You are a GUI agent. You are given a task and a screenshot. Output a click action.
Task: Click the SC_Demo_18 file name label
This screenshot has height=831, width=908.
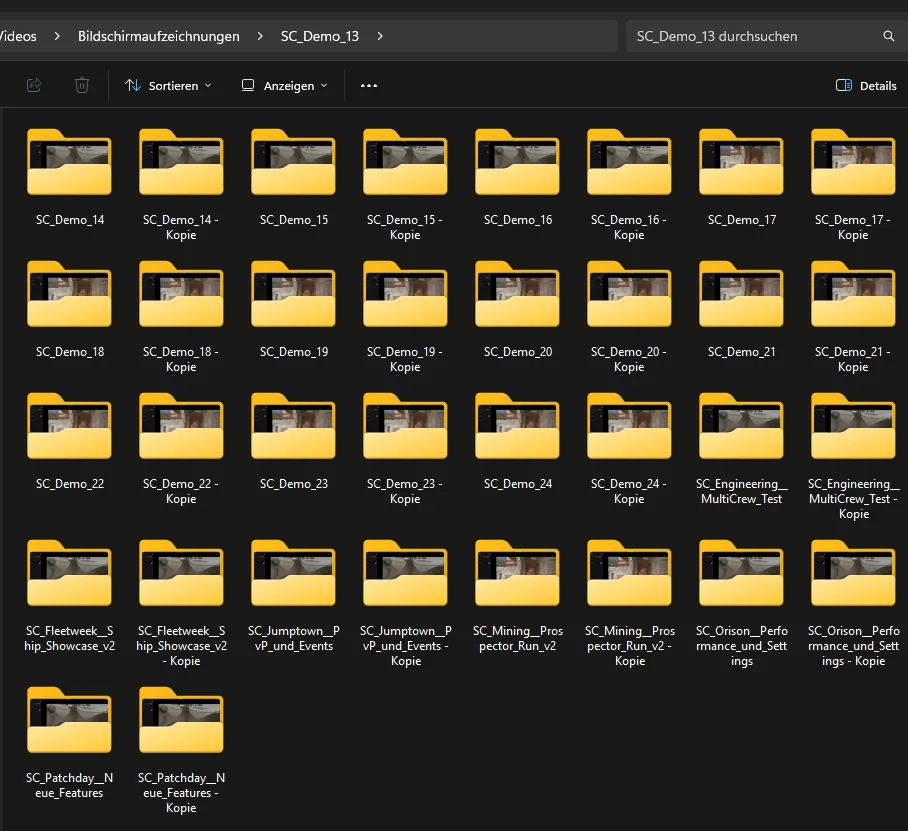(x=69, y=352)
